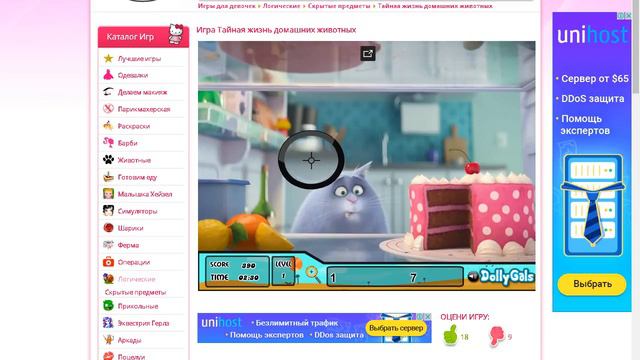
Task: Rate the game with the pink thumbs down
Action: tap(496, 336)
